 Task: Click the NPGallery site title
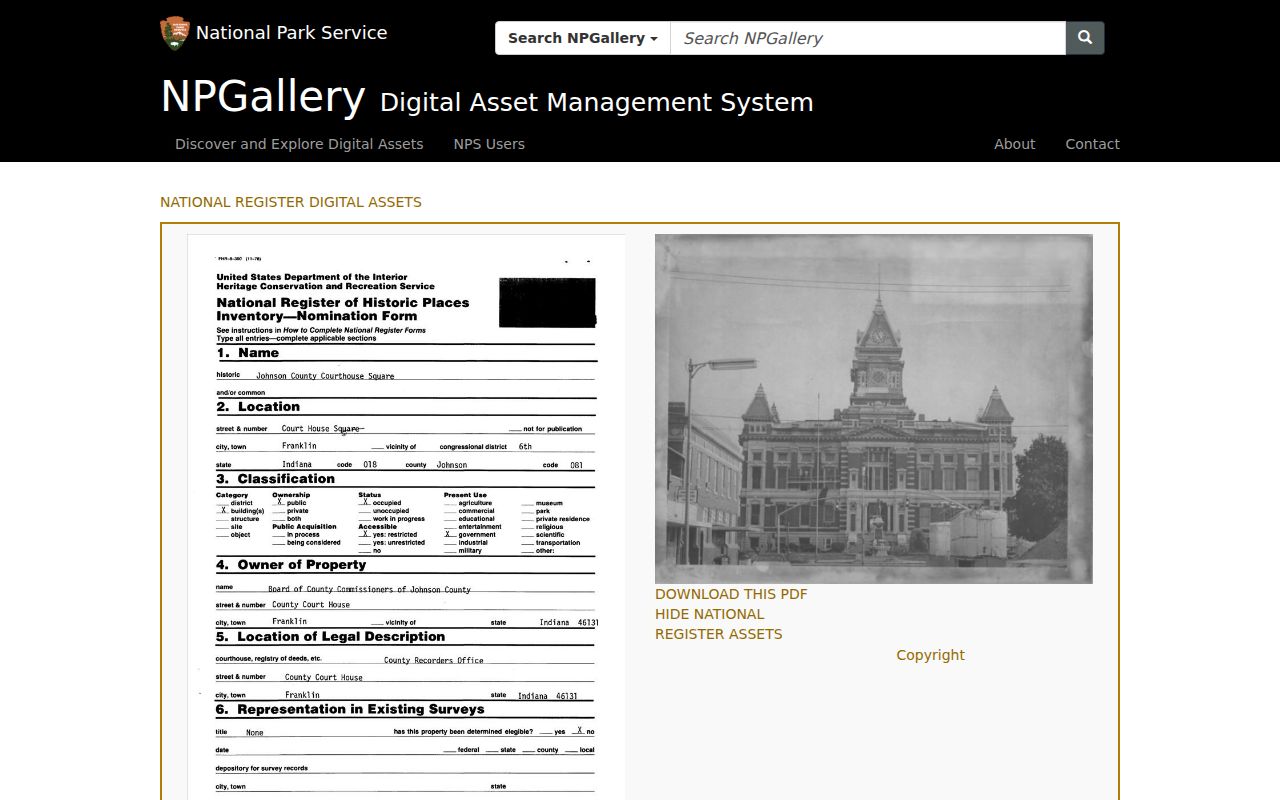263,97
